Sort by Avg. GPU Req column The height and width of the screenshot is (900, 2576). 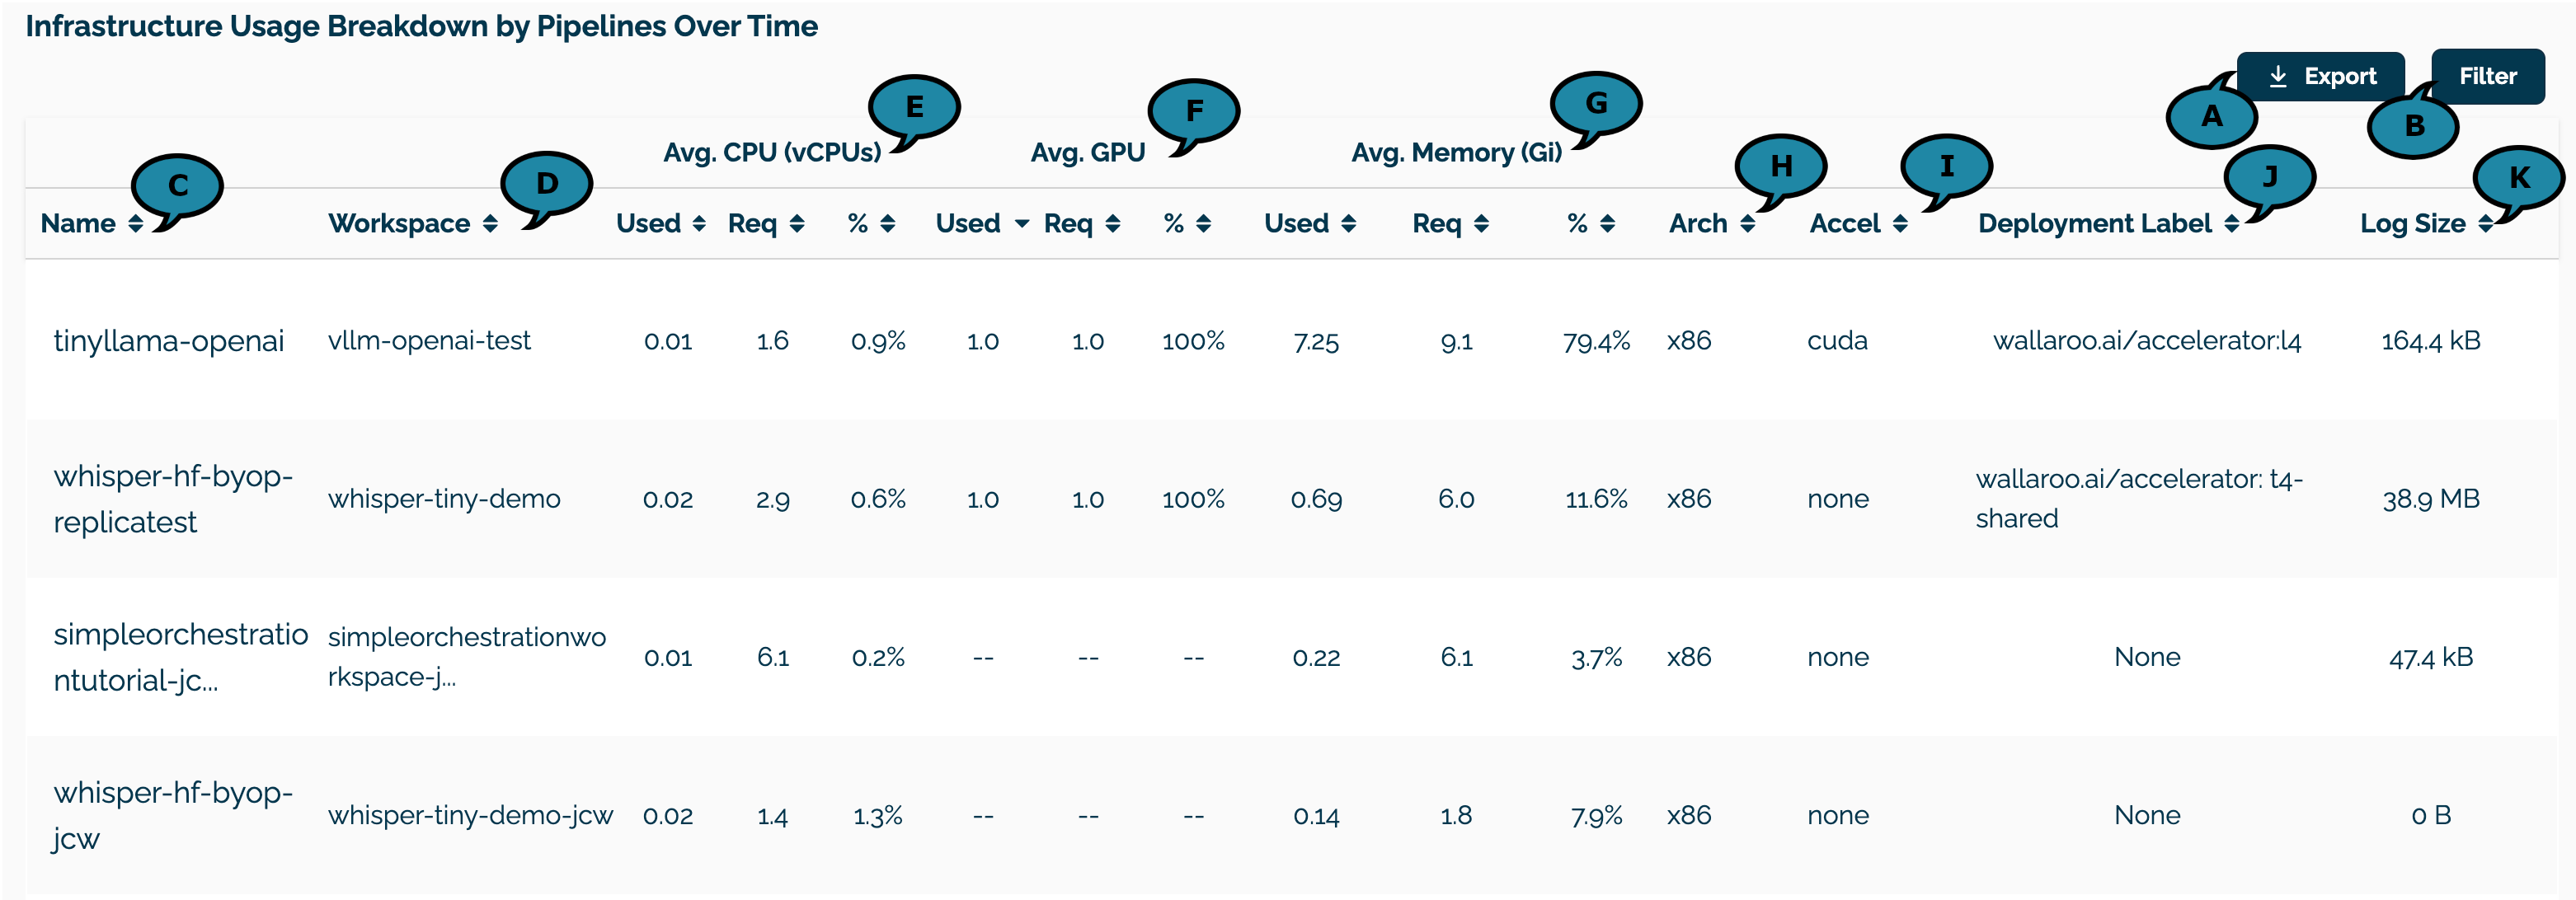(1113, 224)
